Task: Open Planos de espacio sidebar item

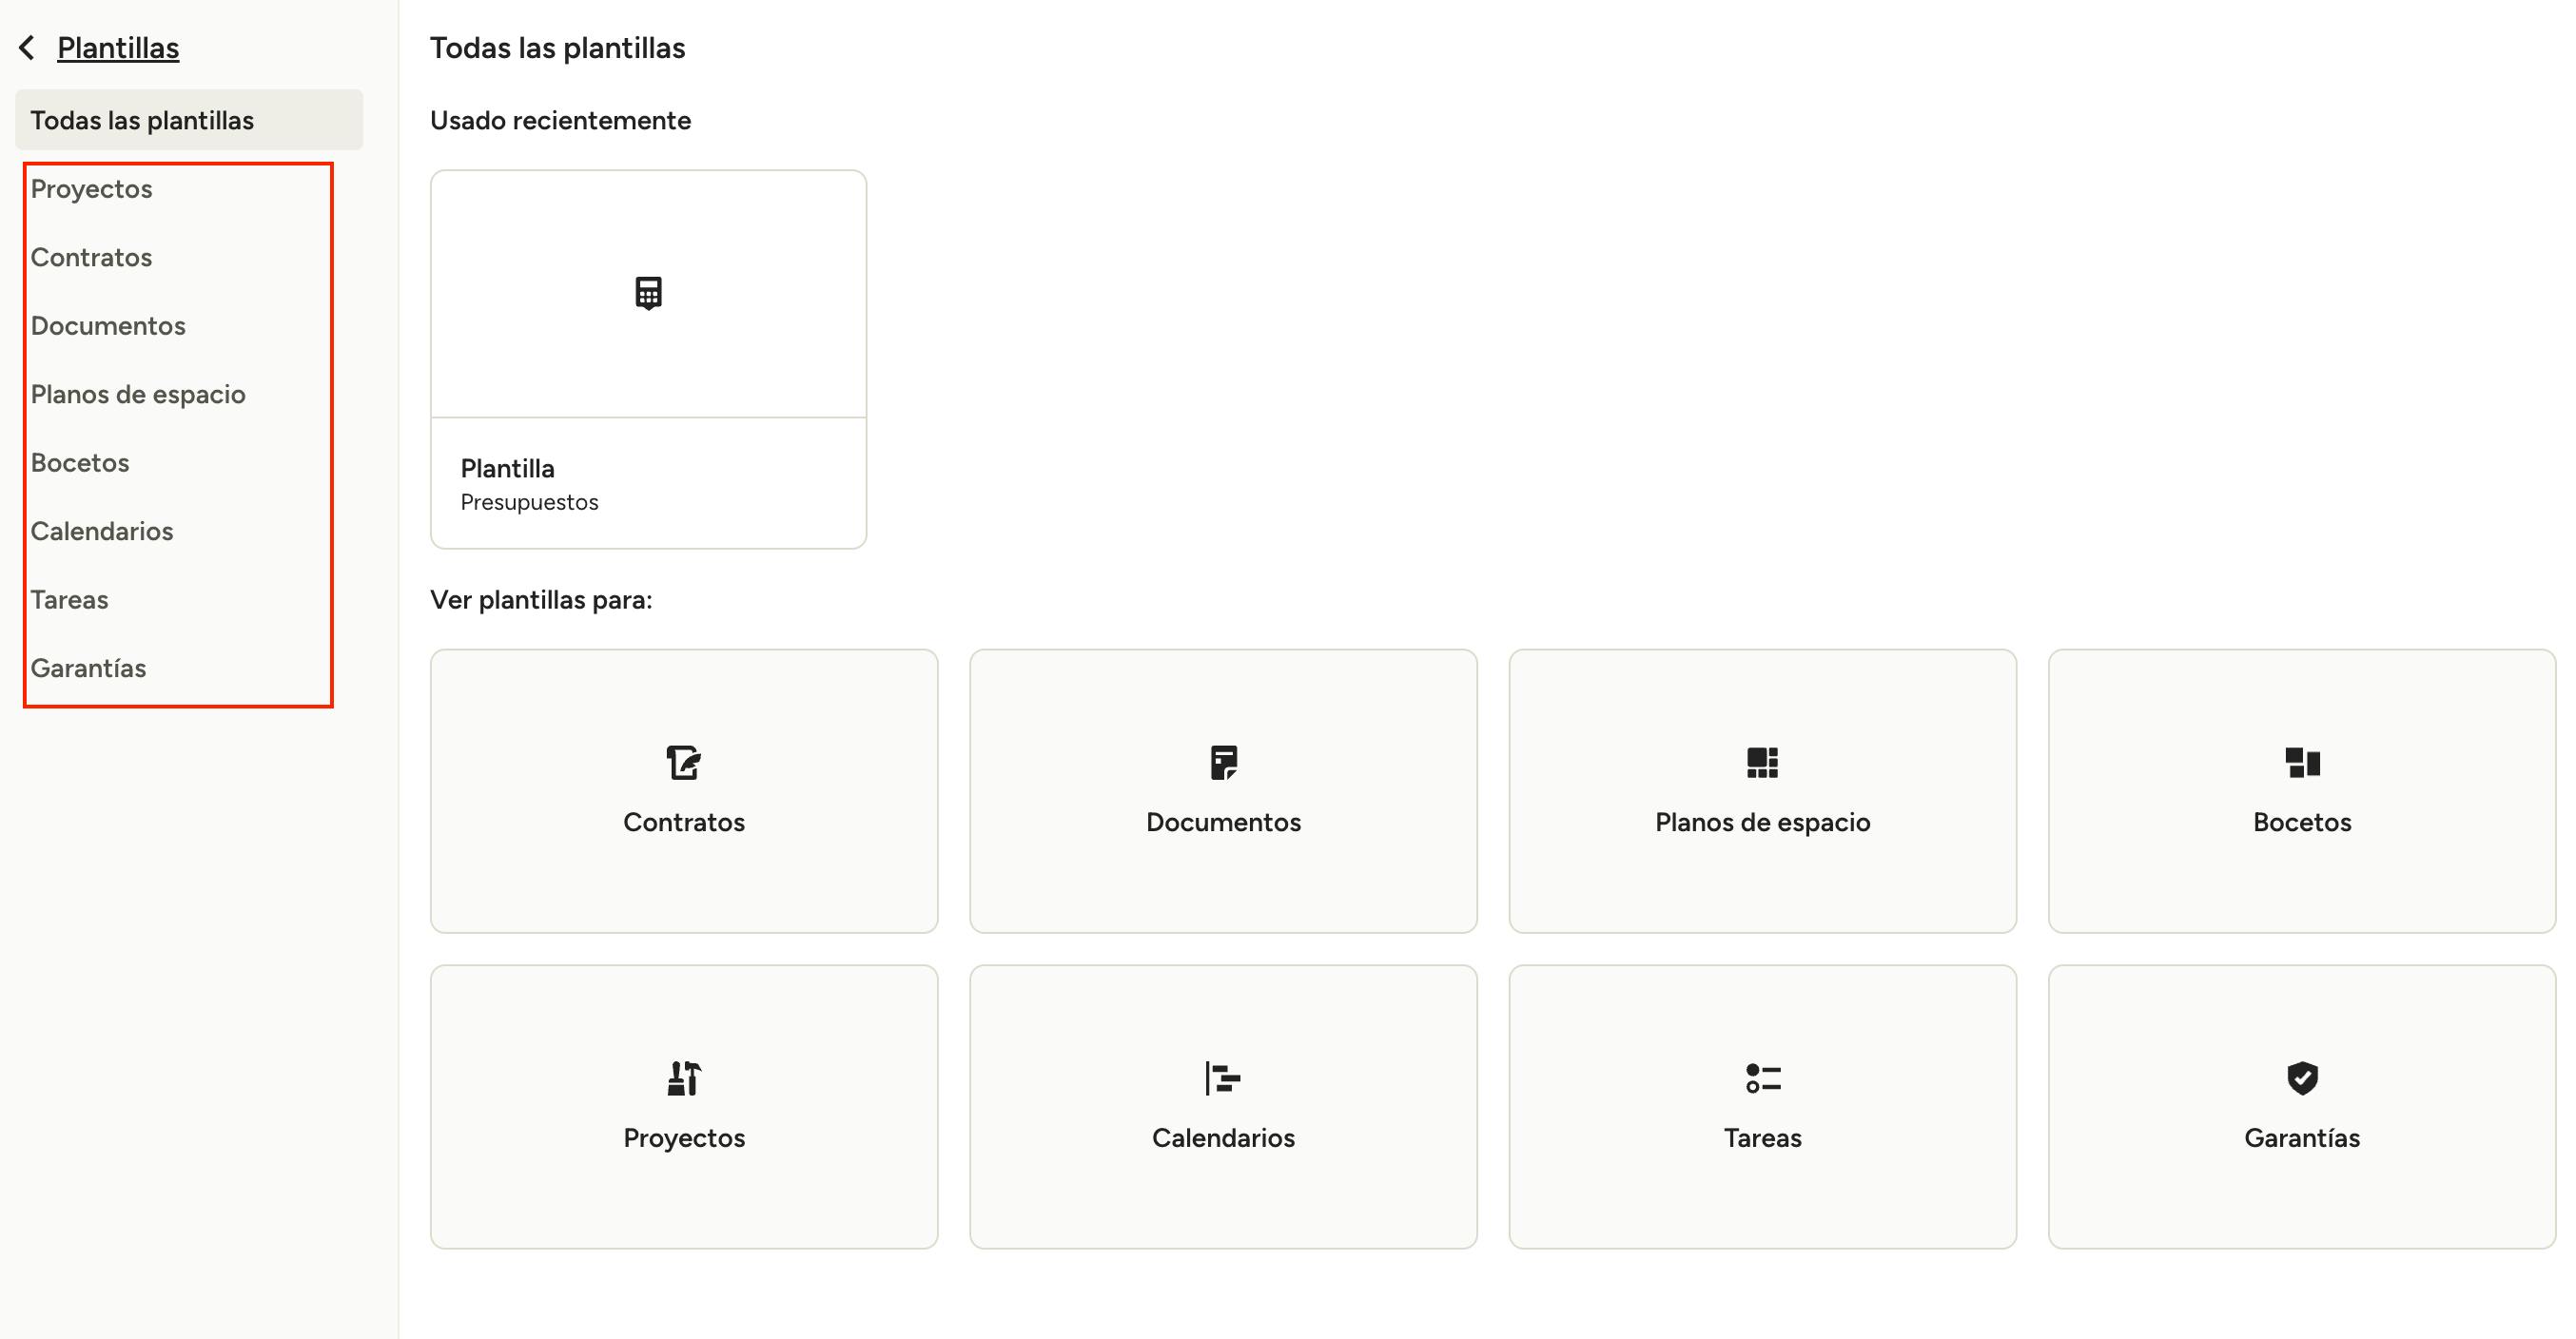Action: 138,394
